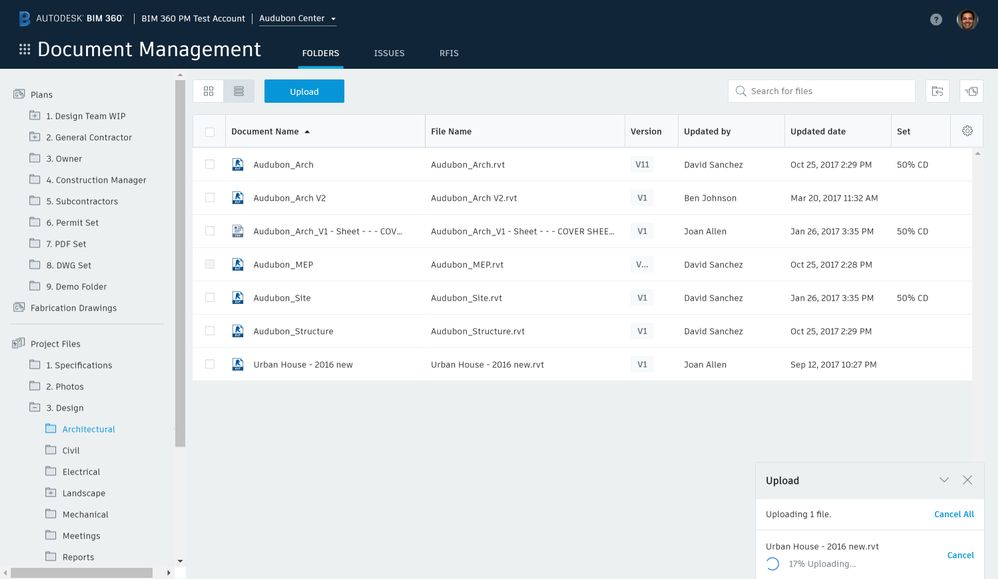
Task: Open the FOLDERS tab
Action: tap(320, 53)
